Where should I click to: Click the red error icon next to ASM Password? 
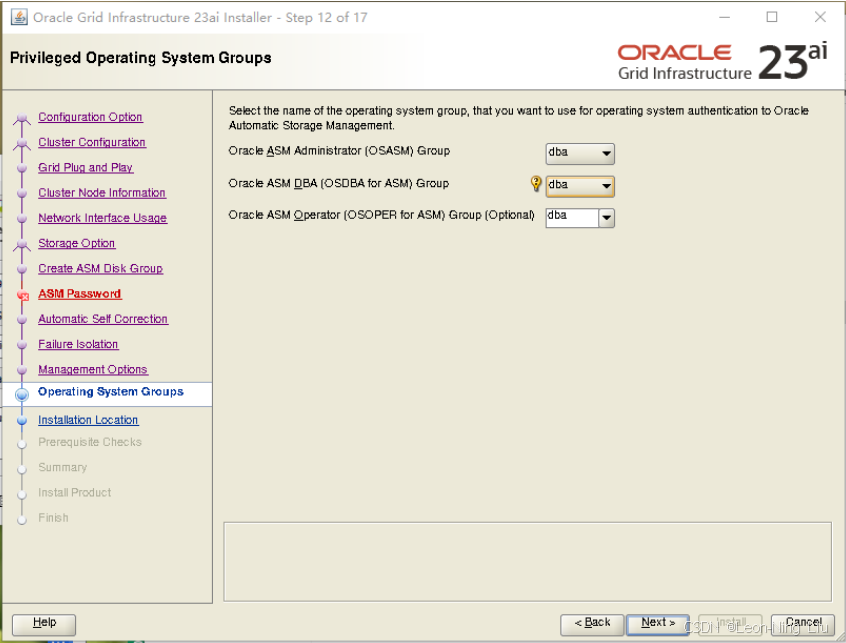pyautogui.click(x=23, y=295)
